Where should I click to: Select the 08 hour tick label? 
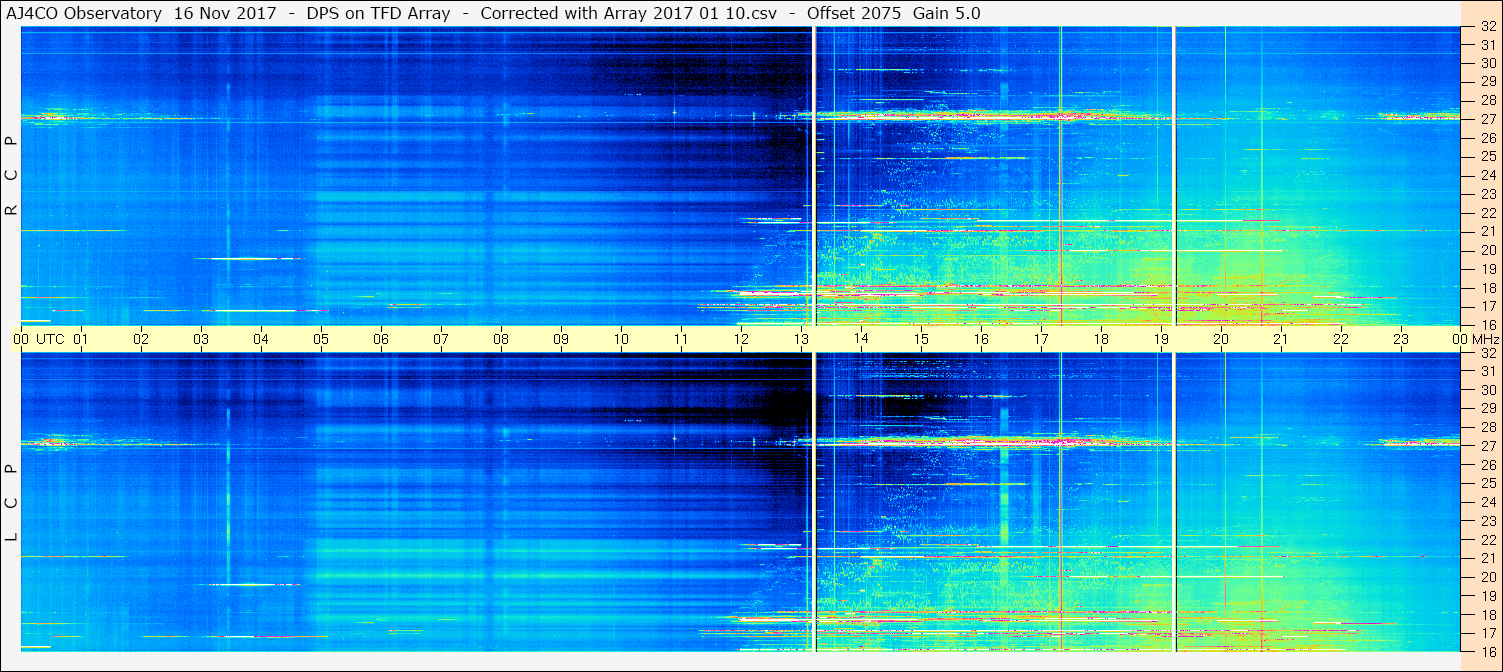coord(501,339)
